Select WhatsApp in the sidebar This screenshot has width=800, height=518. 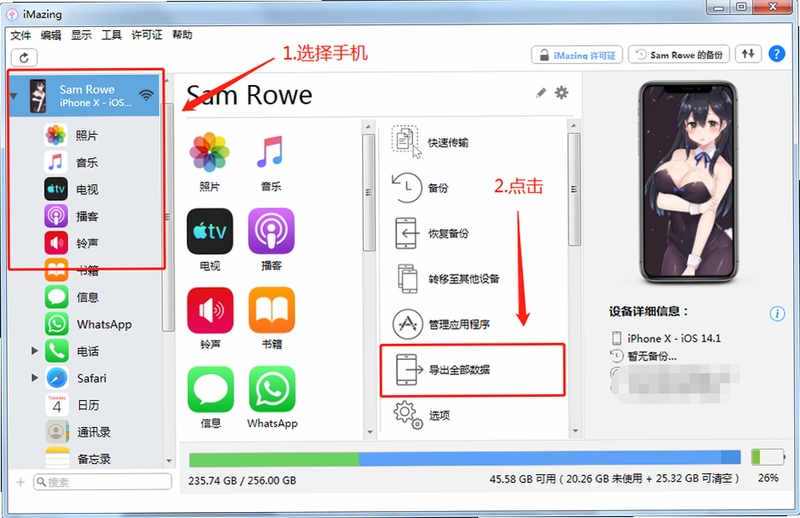pos(104,324)
